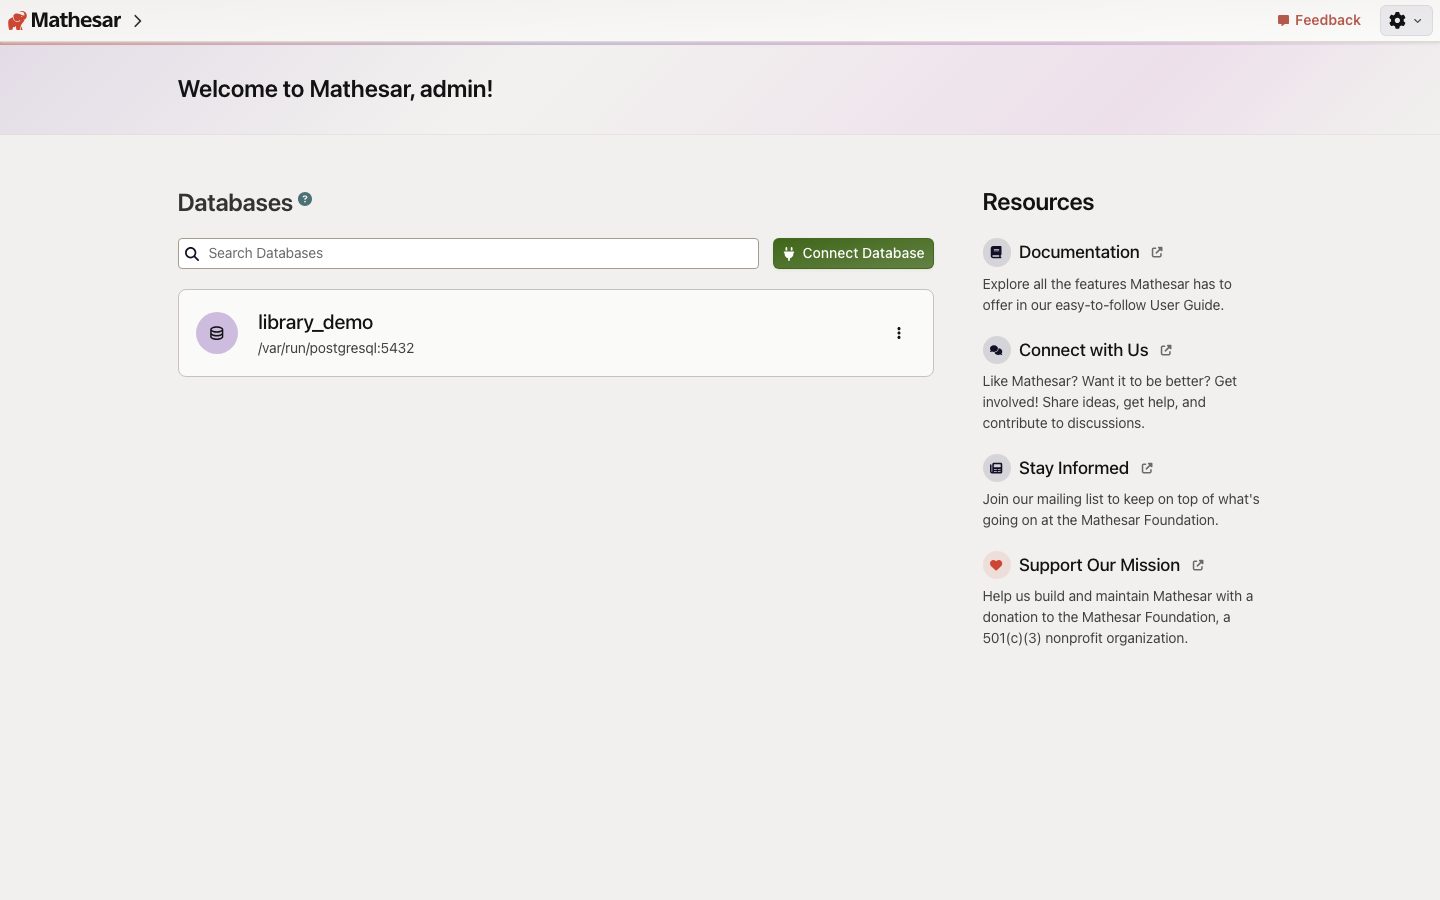Viewport: 1440px width, 900px height.
Task: Click the Stay Informed newspaper icon
Action: [996, 468]
